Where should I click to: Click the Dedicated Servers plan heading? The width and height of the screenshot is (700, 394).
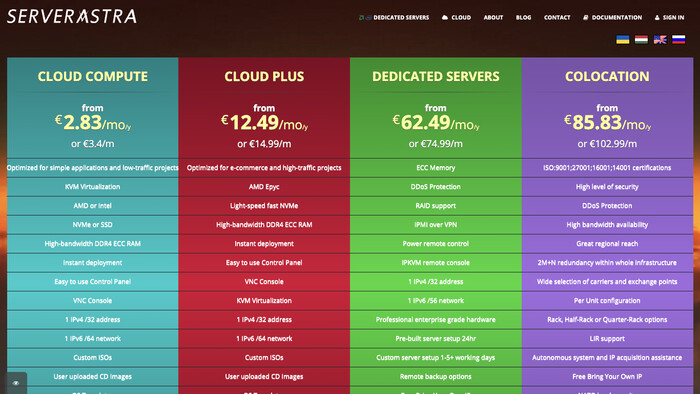(436, 76)
